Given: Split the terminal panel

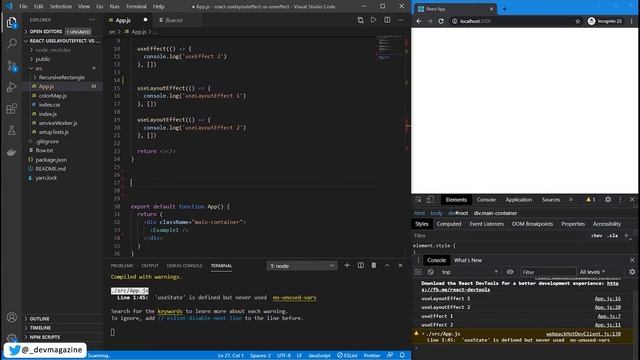Looking at the screenshot, I should pos(361,265).
